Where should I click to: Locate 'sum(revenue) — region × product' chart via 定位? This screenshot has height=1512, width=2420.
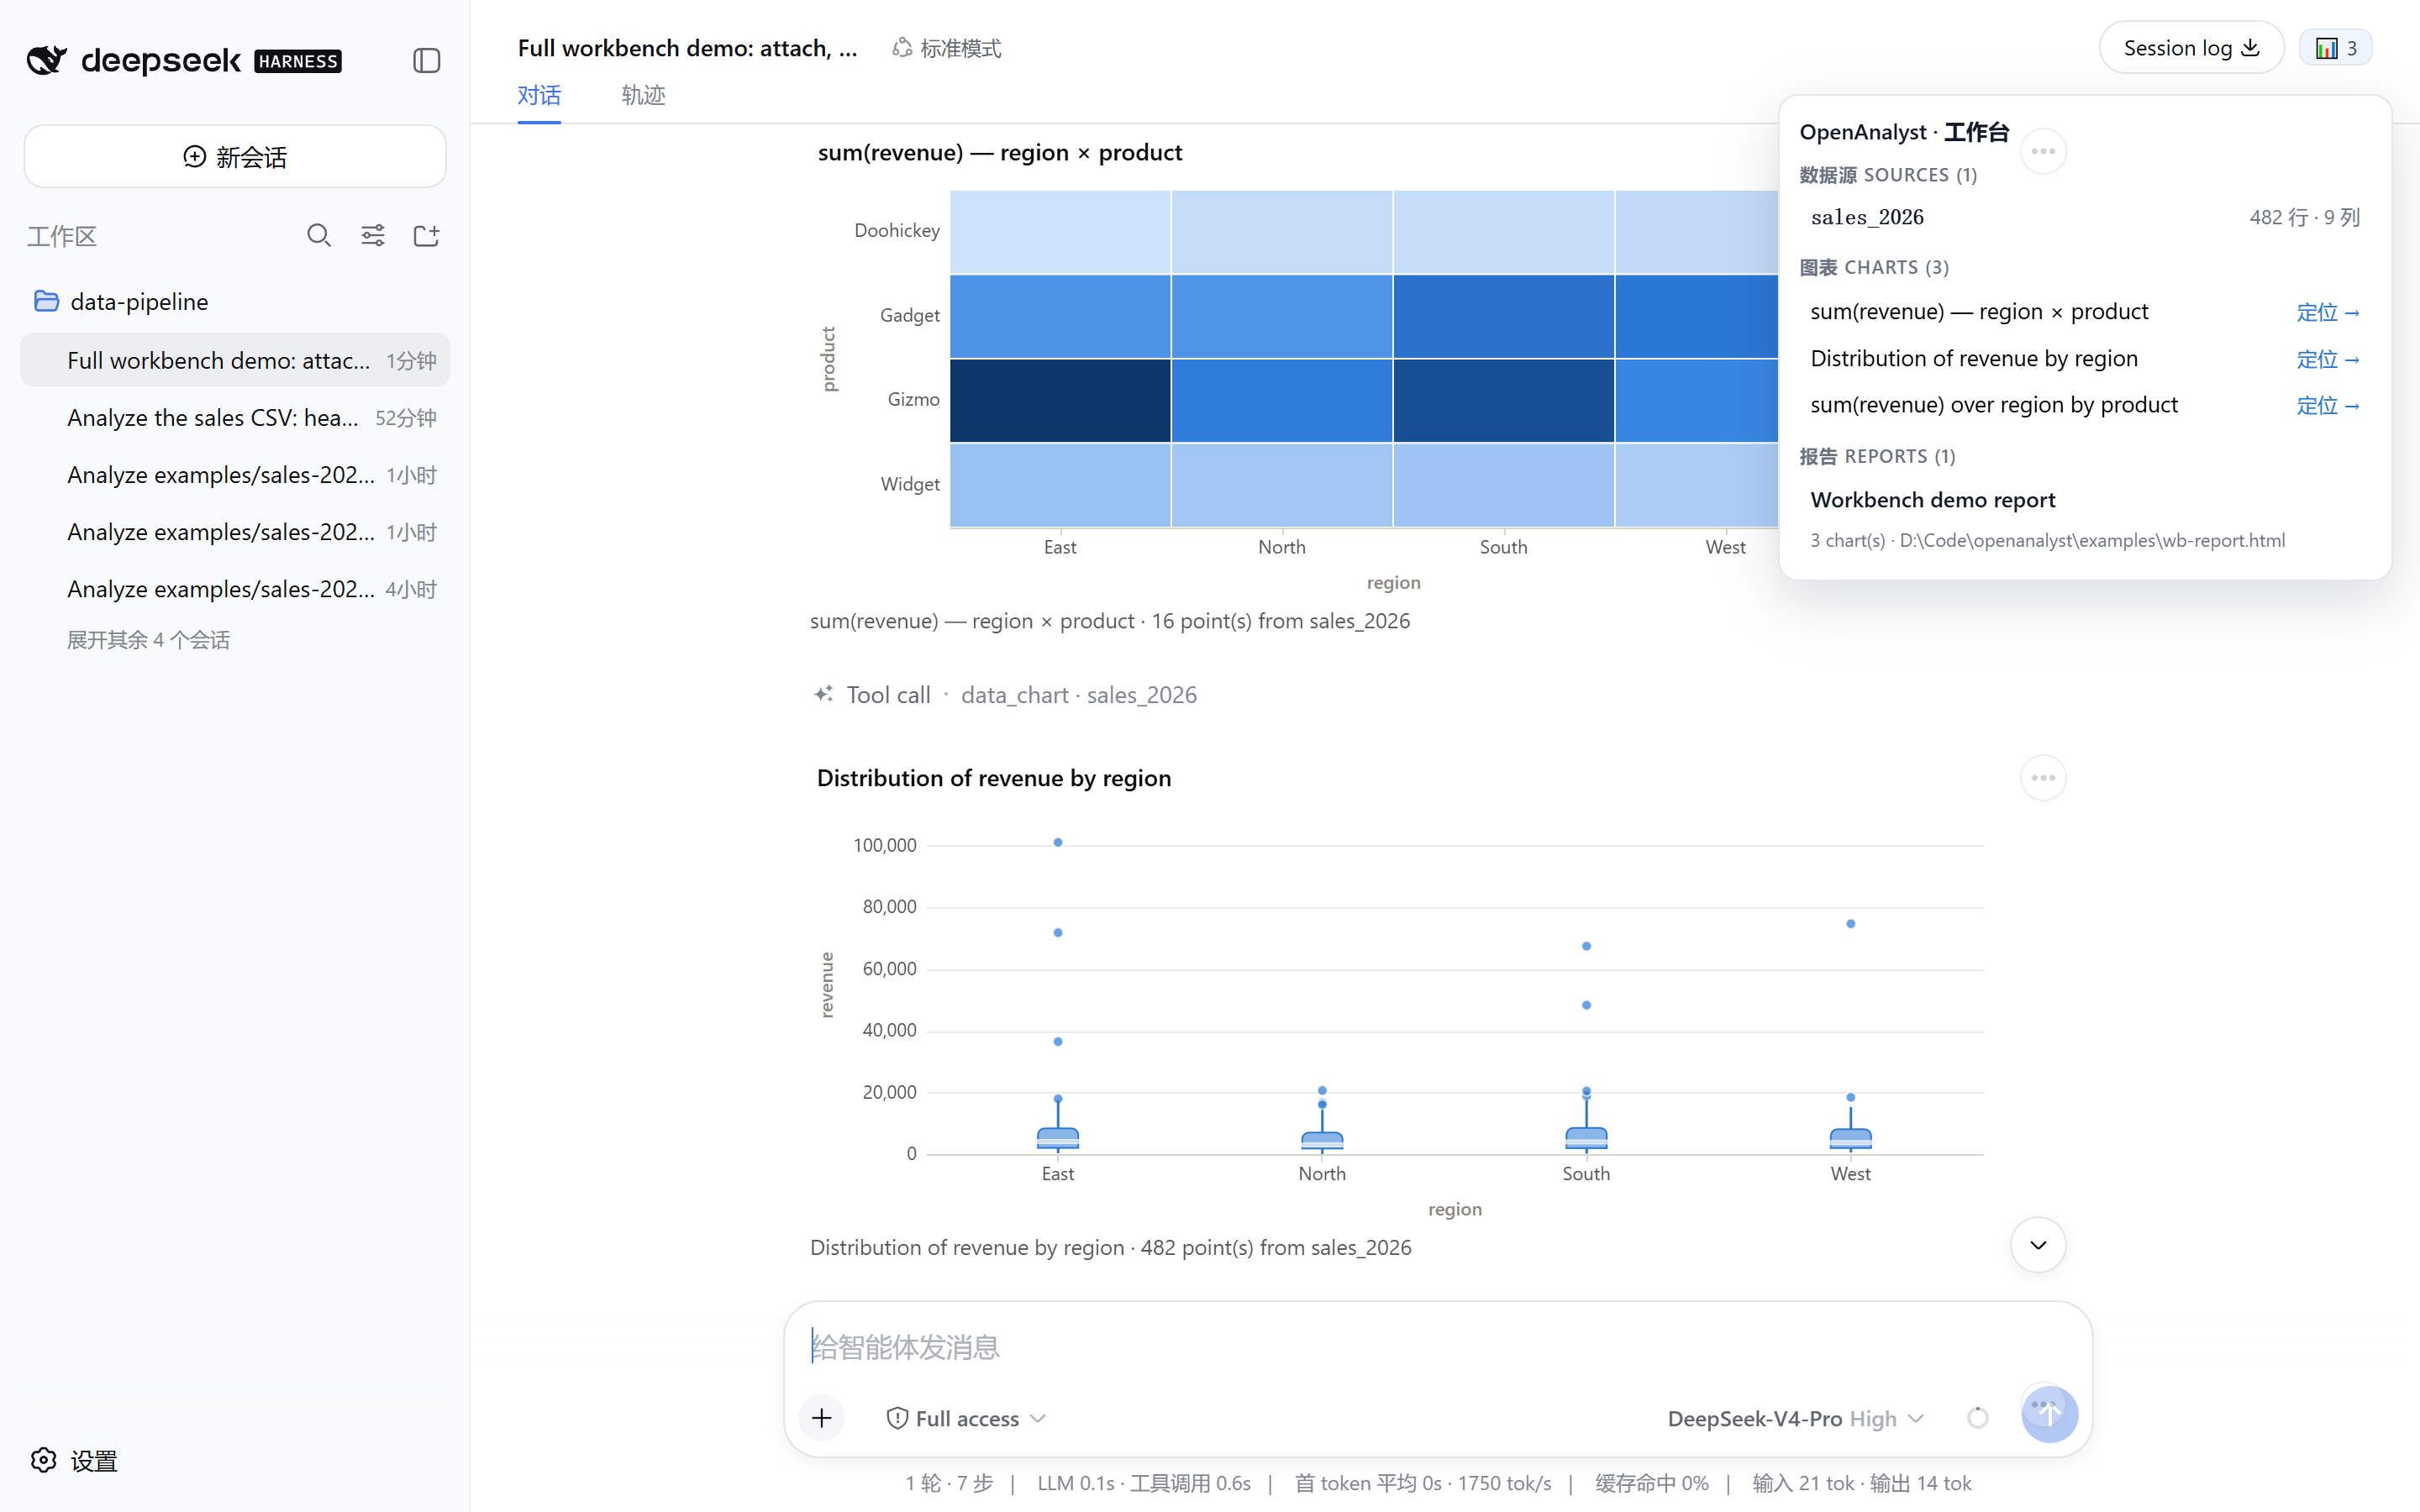[2328, 312]
